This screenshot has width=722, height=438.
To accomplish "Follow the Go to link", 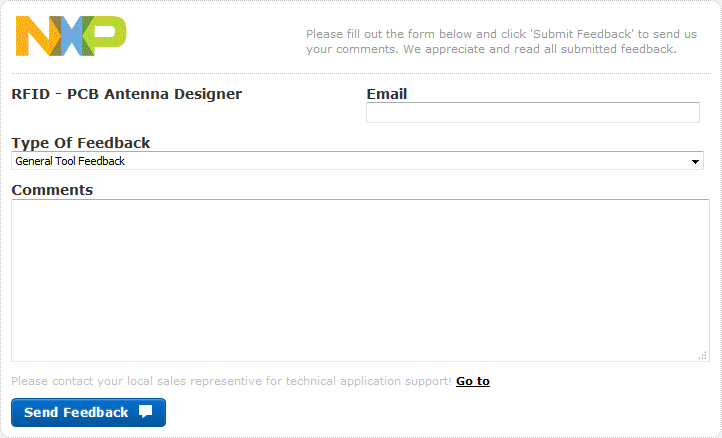I will coord(473,381).
